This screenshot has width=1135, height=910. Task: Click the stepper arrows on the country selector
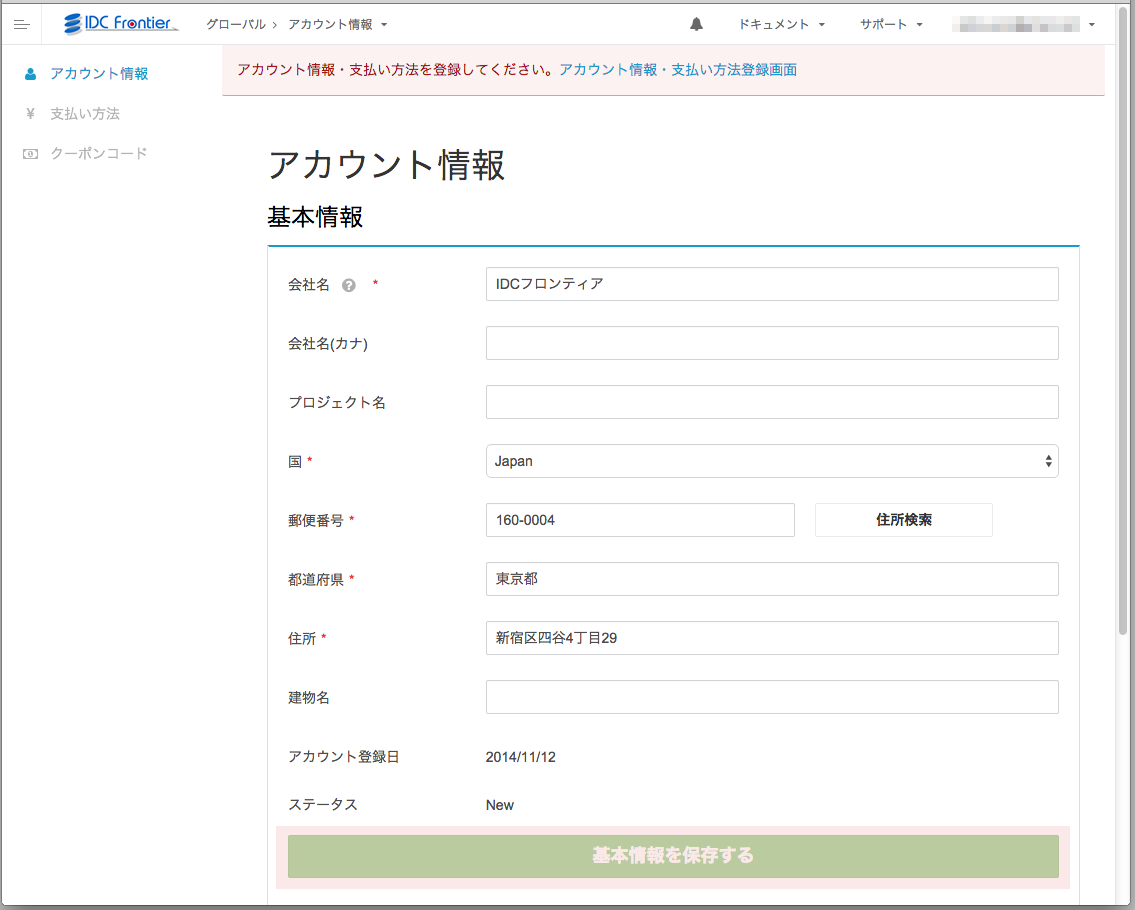(1048, 461)
